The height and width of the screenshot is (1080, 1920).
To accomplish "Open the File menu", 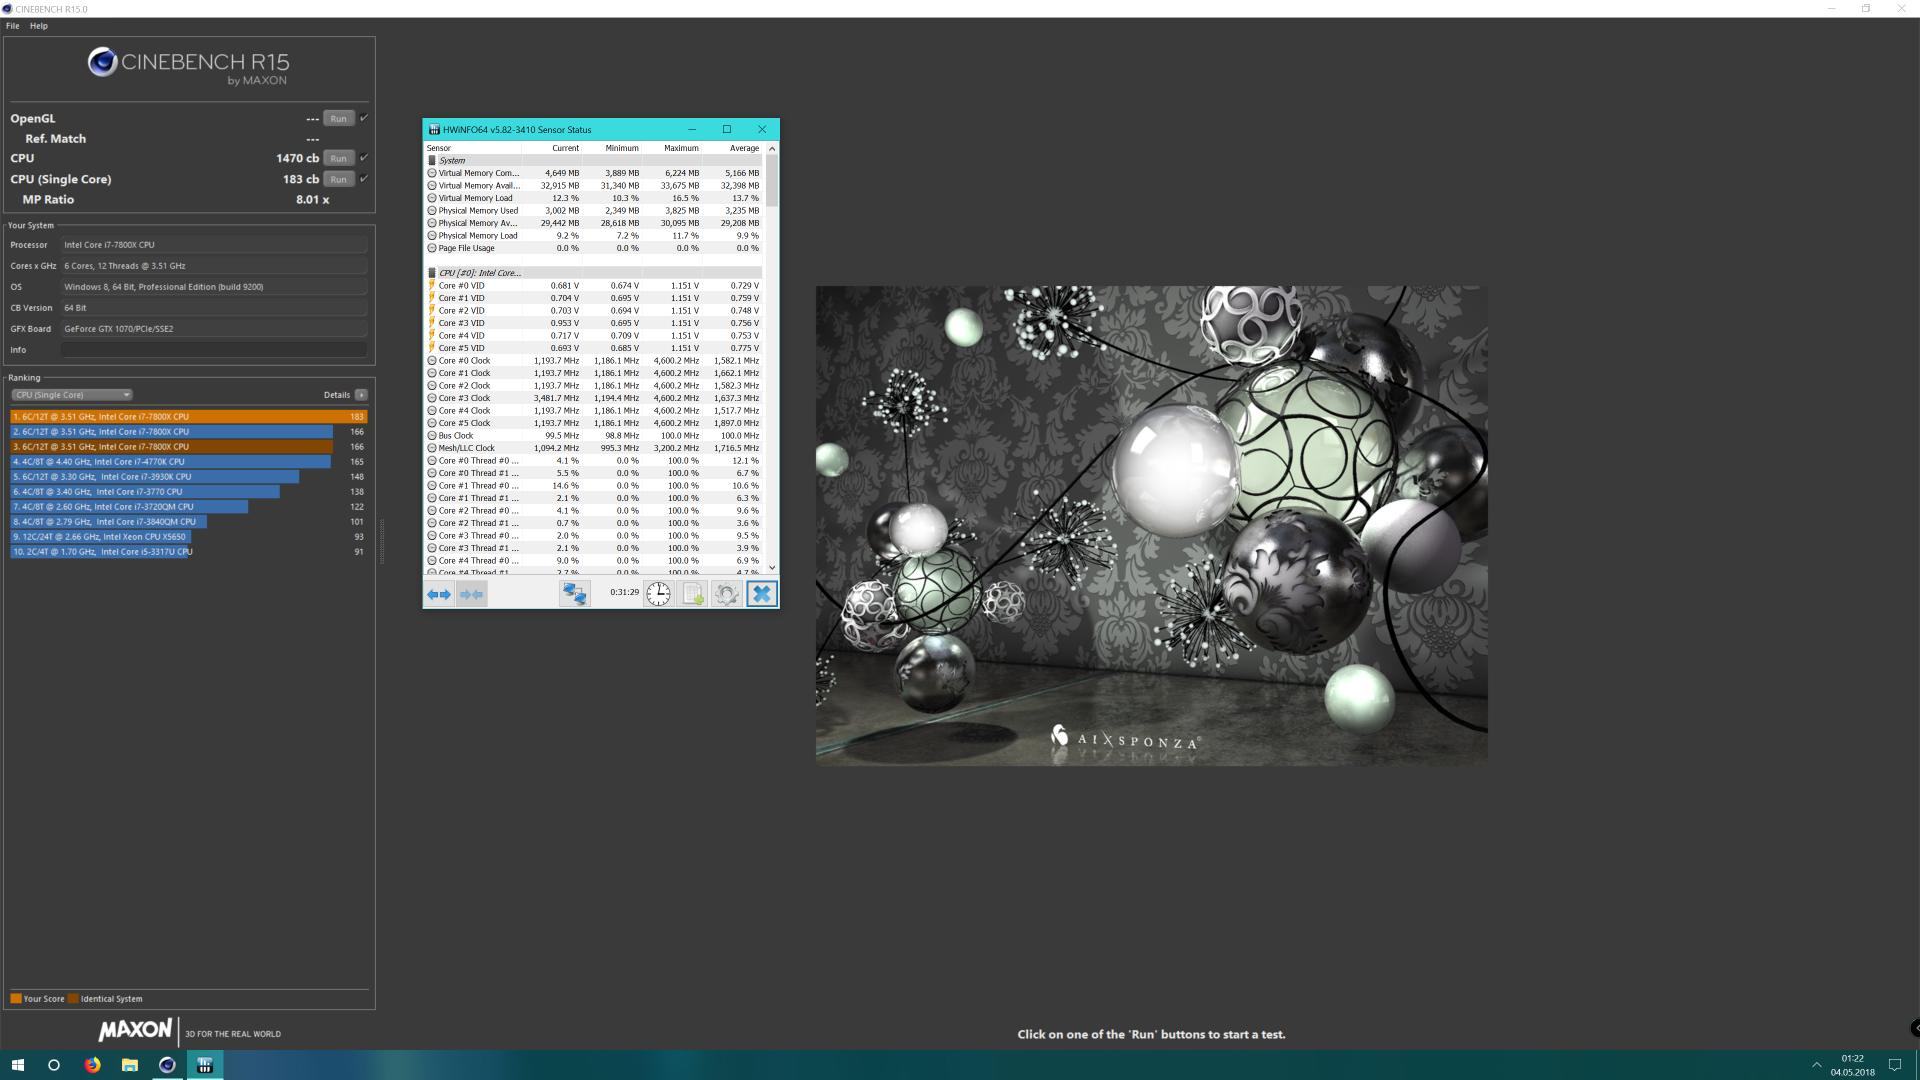I will tap(12, 26).
